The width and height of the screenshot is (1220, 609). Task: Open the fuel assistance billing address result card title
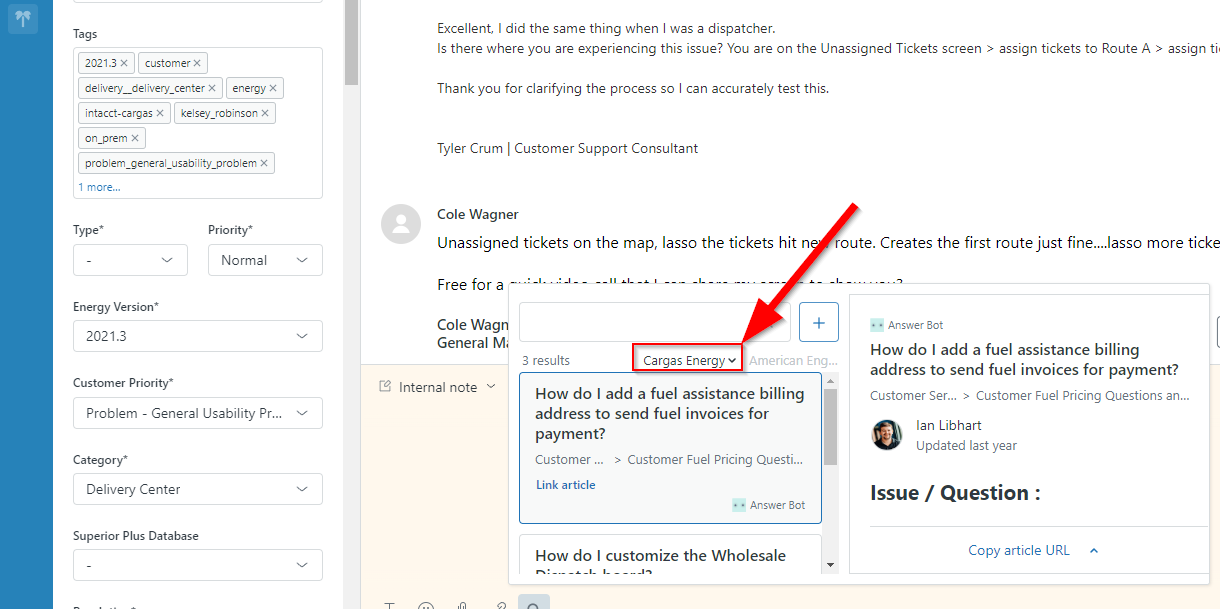click(670, 414)
